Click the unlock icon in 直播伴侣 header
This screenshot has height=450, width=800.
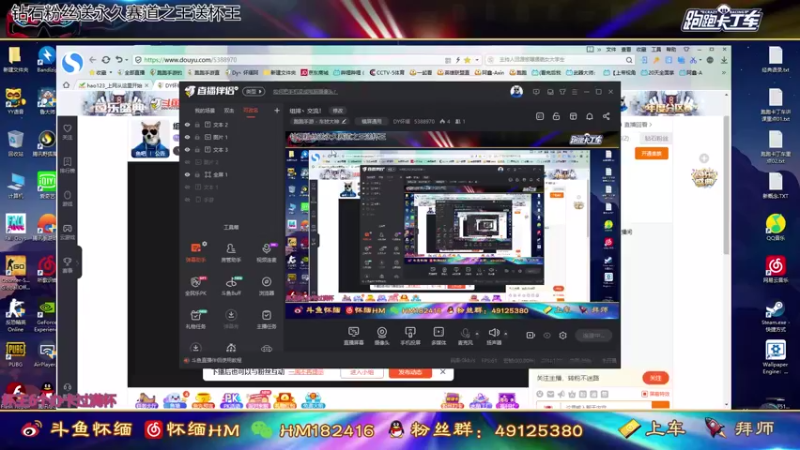coord(556,116)
